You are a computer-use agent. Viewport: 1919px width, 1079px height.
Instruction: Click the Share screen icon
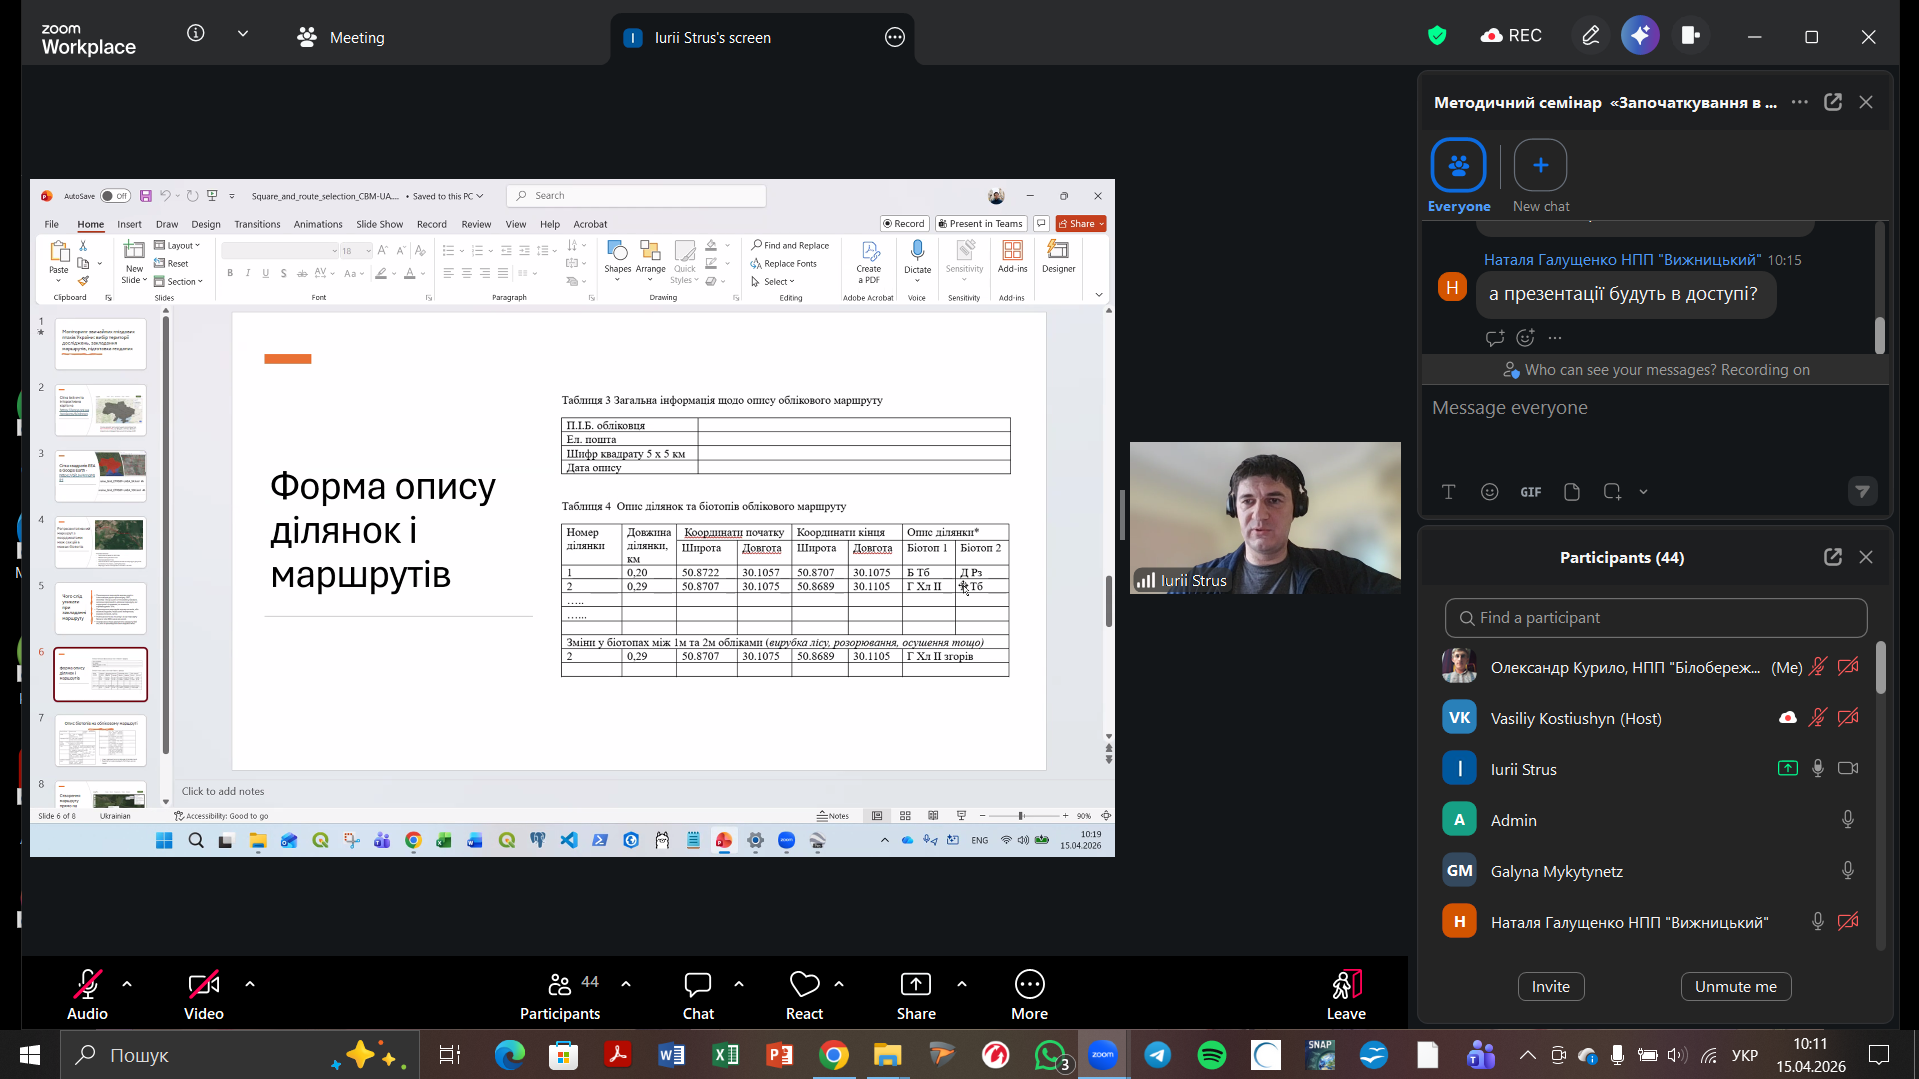[915, 985]
